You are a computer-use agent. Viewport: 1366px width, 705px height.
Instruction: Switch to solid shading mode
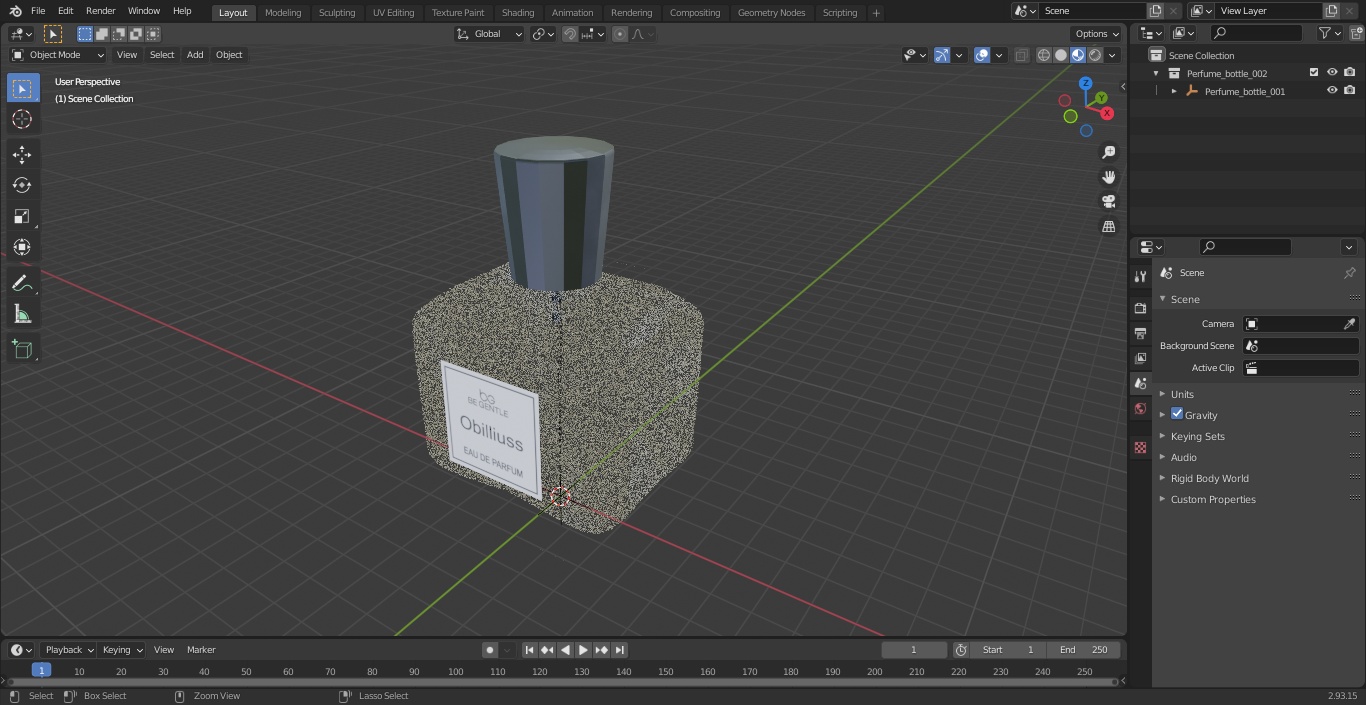pos(1061,55)
